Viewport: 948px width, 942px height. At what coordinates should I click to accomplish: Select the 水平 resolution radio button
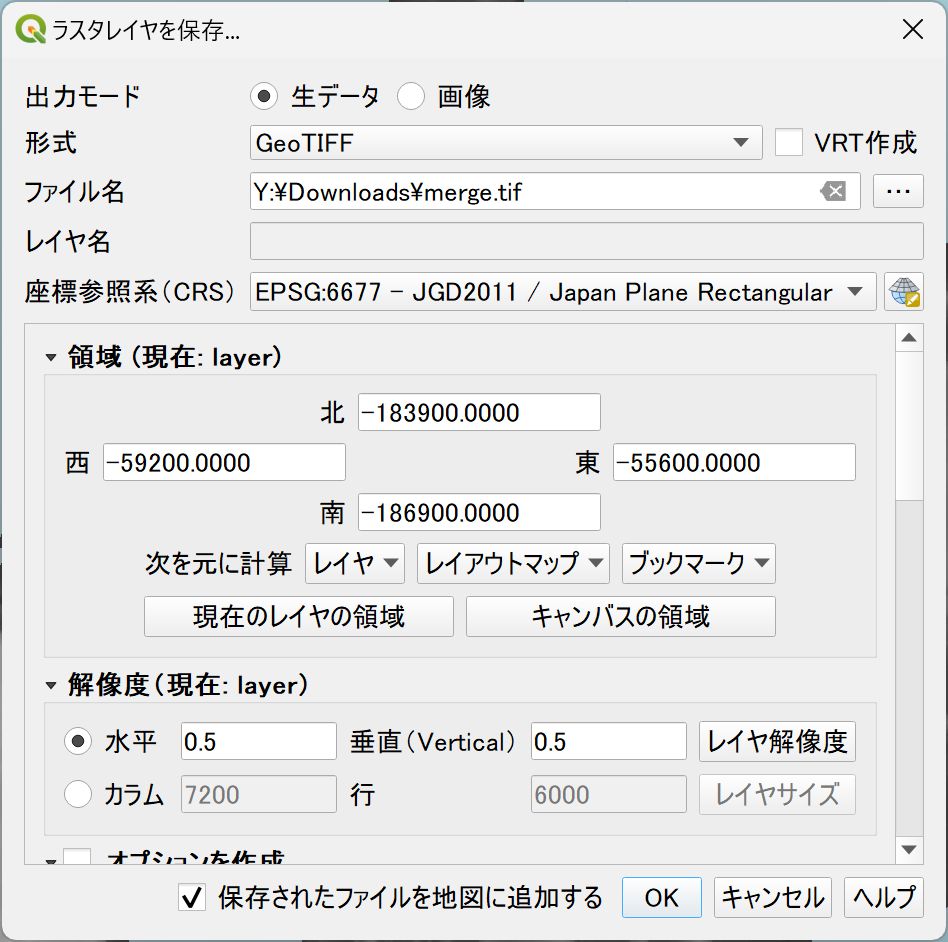pos(78,741)
